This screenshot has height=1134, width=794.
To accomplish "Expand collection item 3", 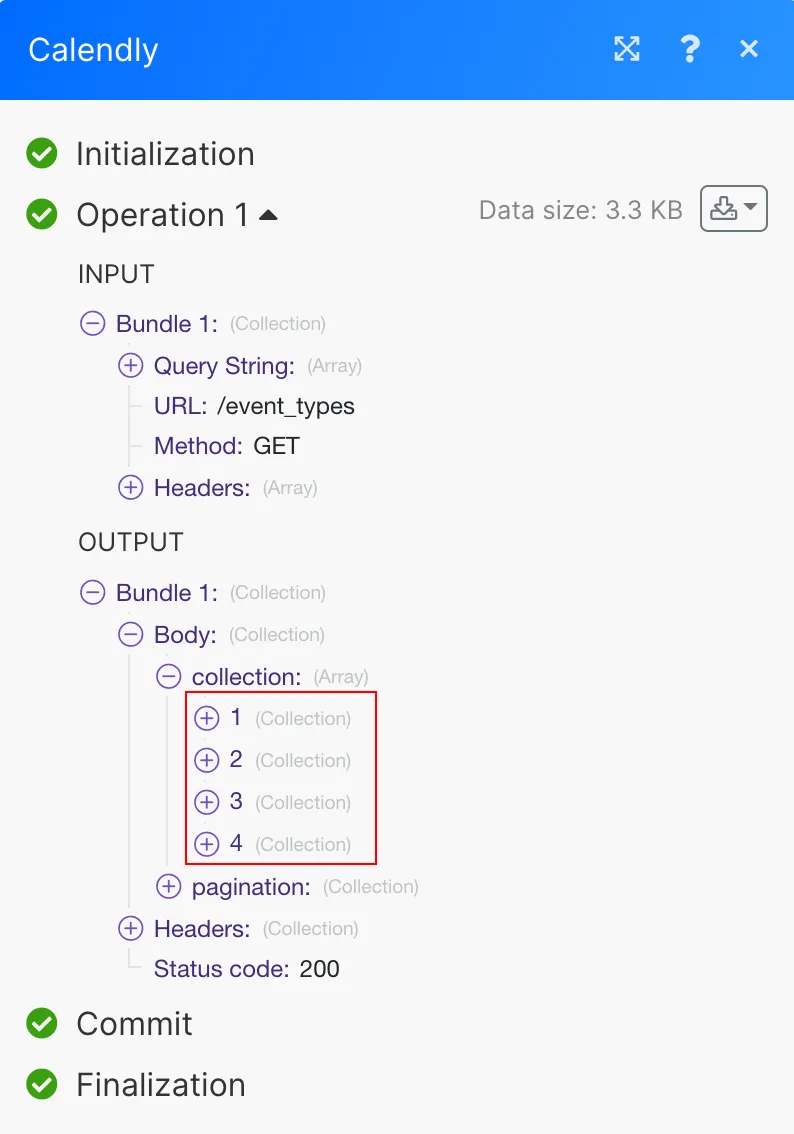I will click(207, 803).
